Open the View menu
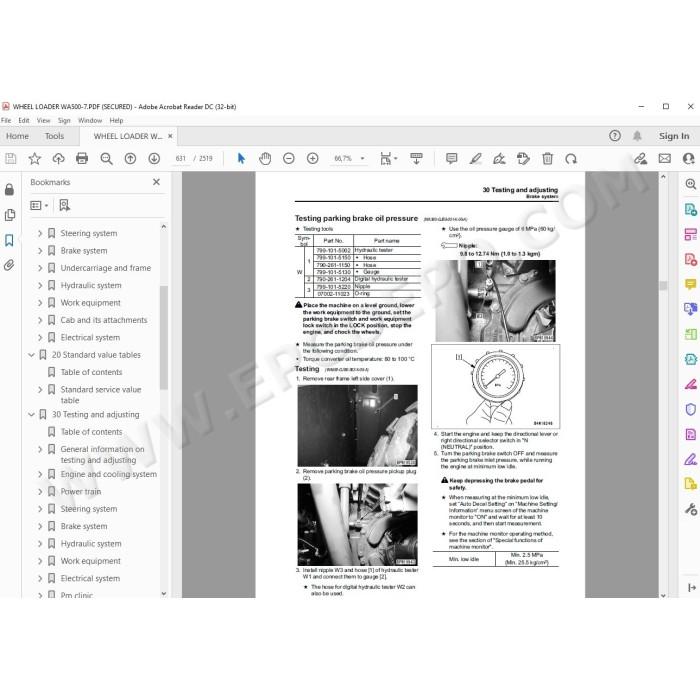This screenshot has height=700, width=700. point(43,121)
